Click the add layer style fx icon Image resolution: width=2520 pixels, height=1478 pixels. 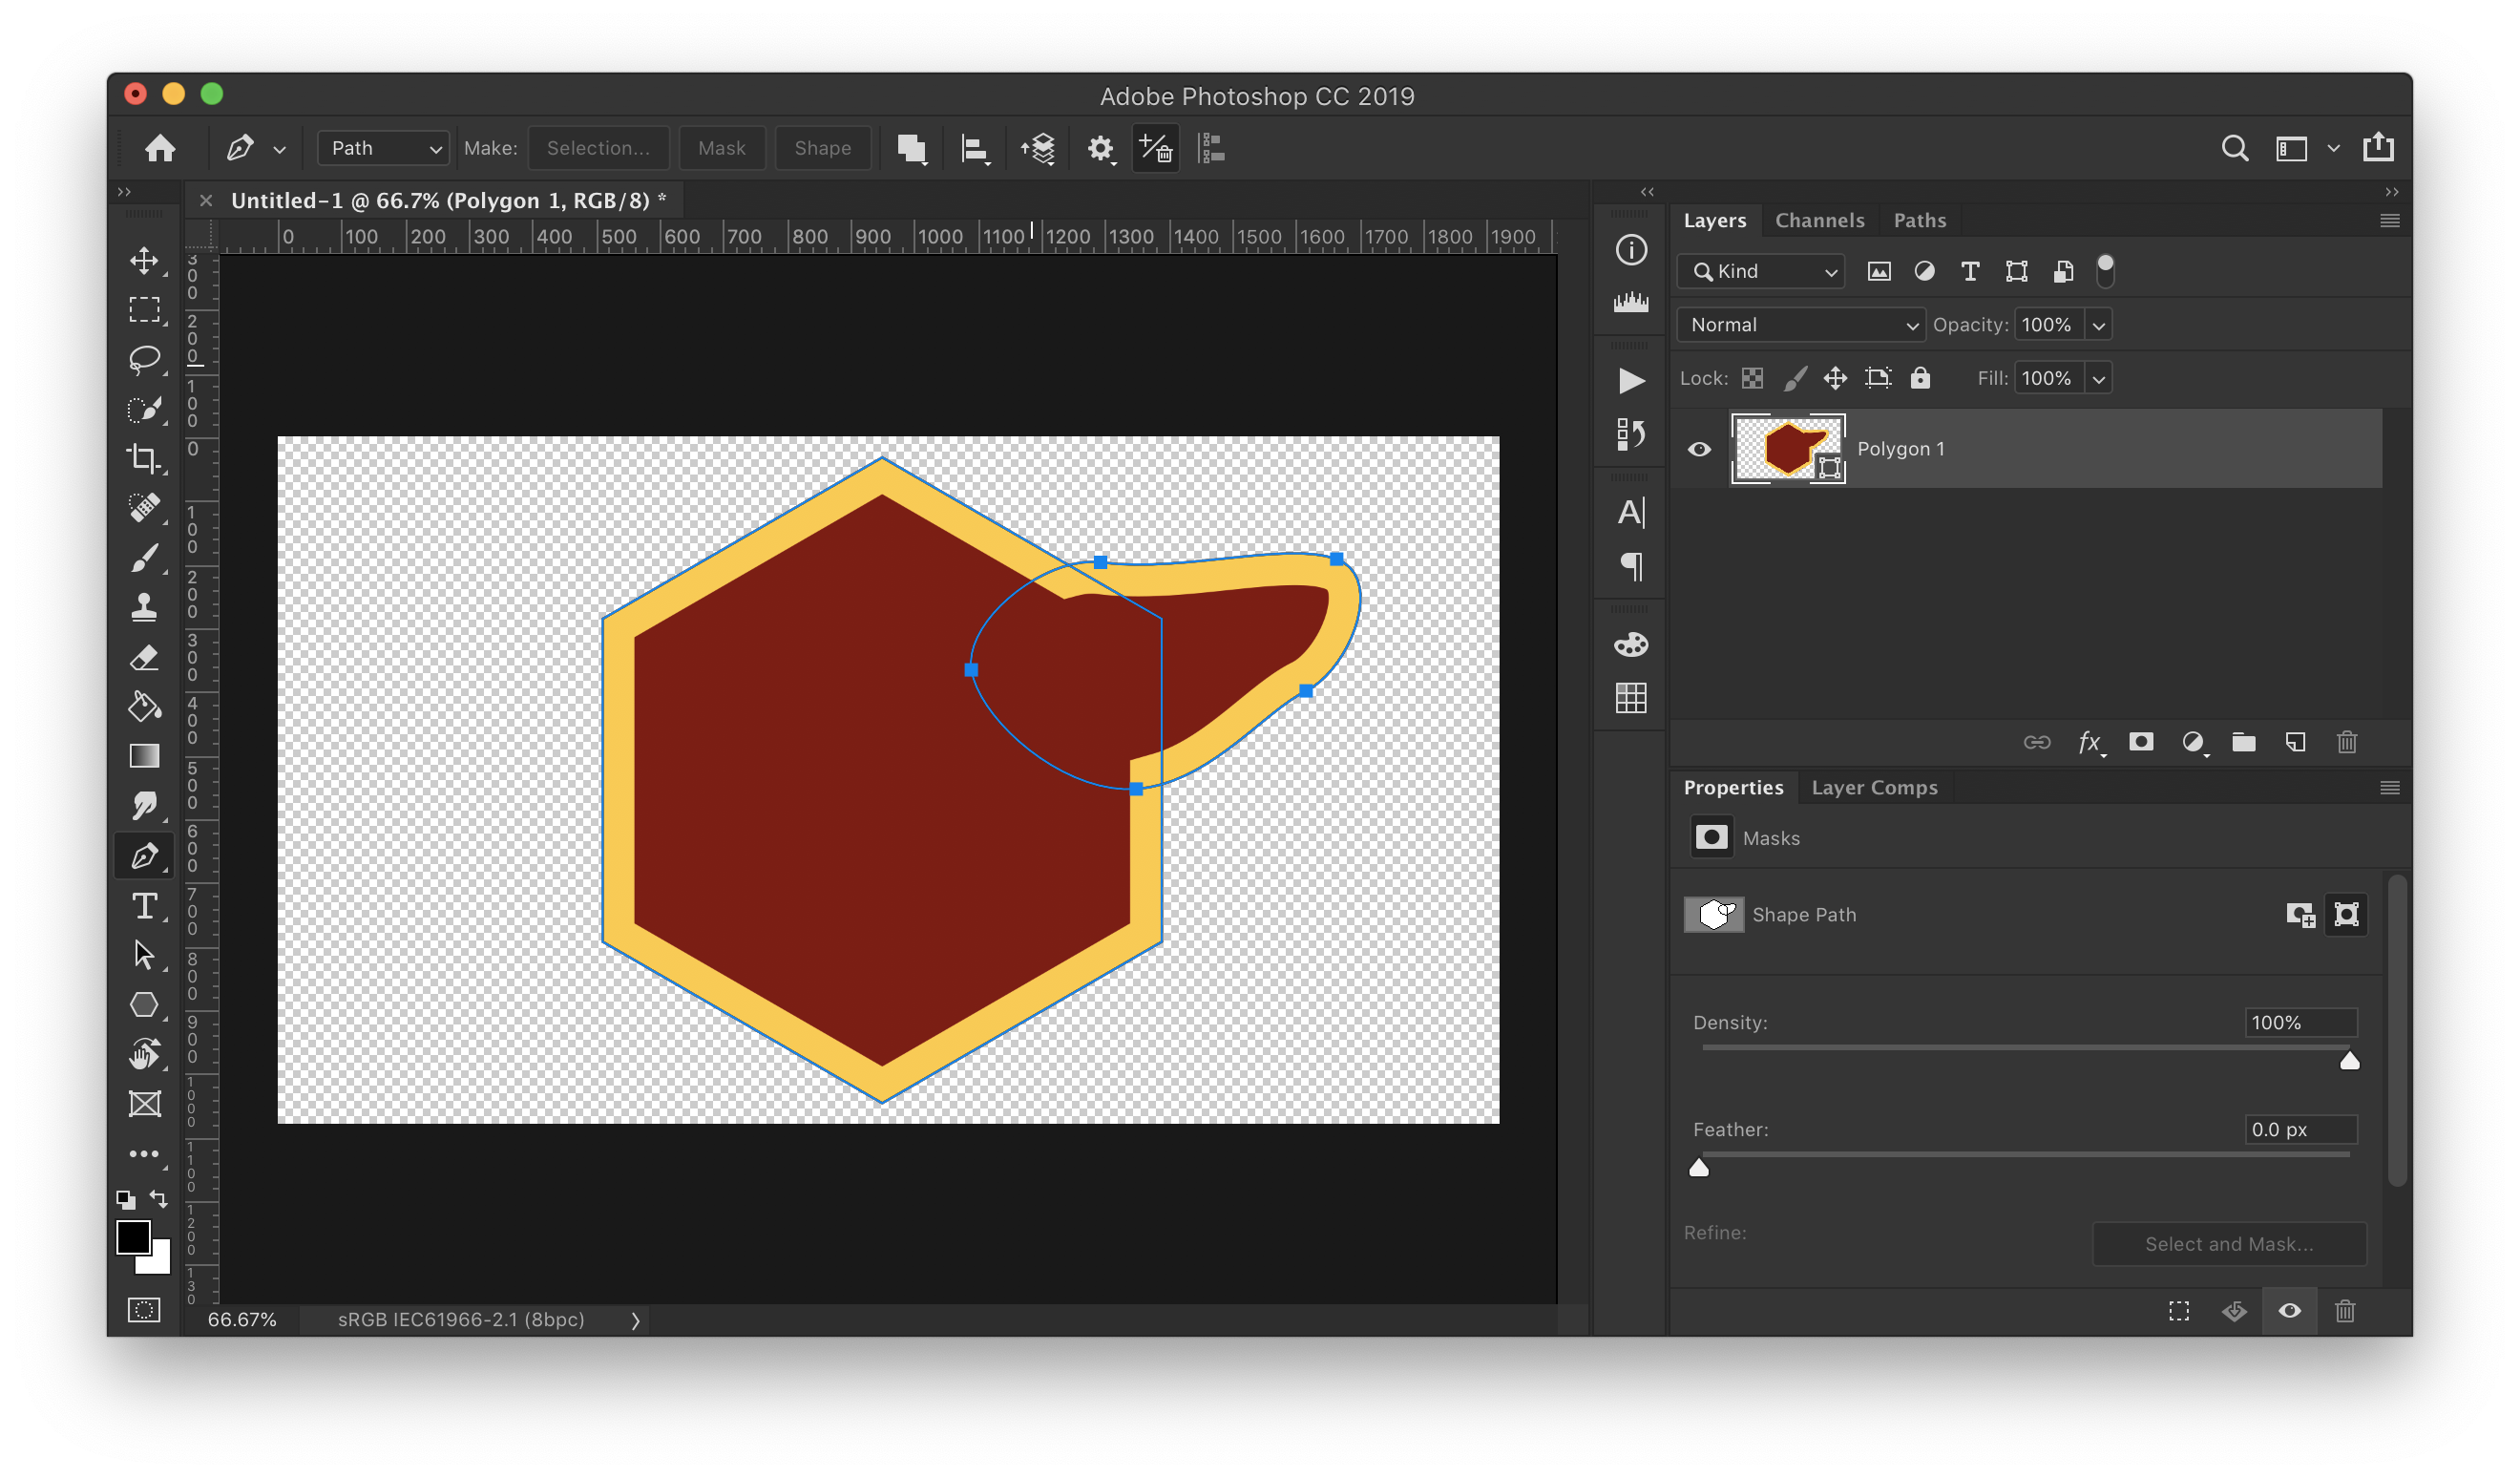tap(2090, 742)
